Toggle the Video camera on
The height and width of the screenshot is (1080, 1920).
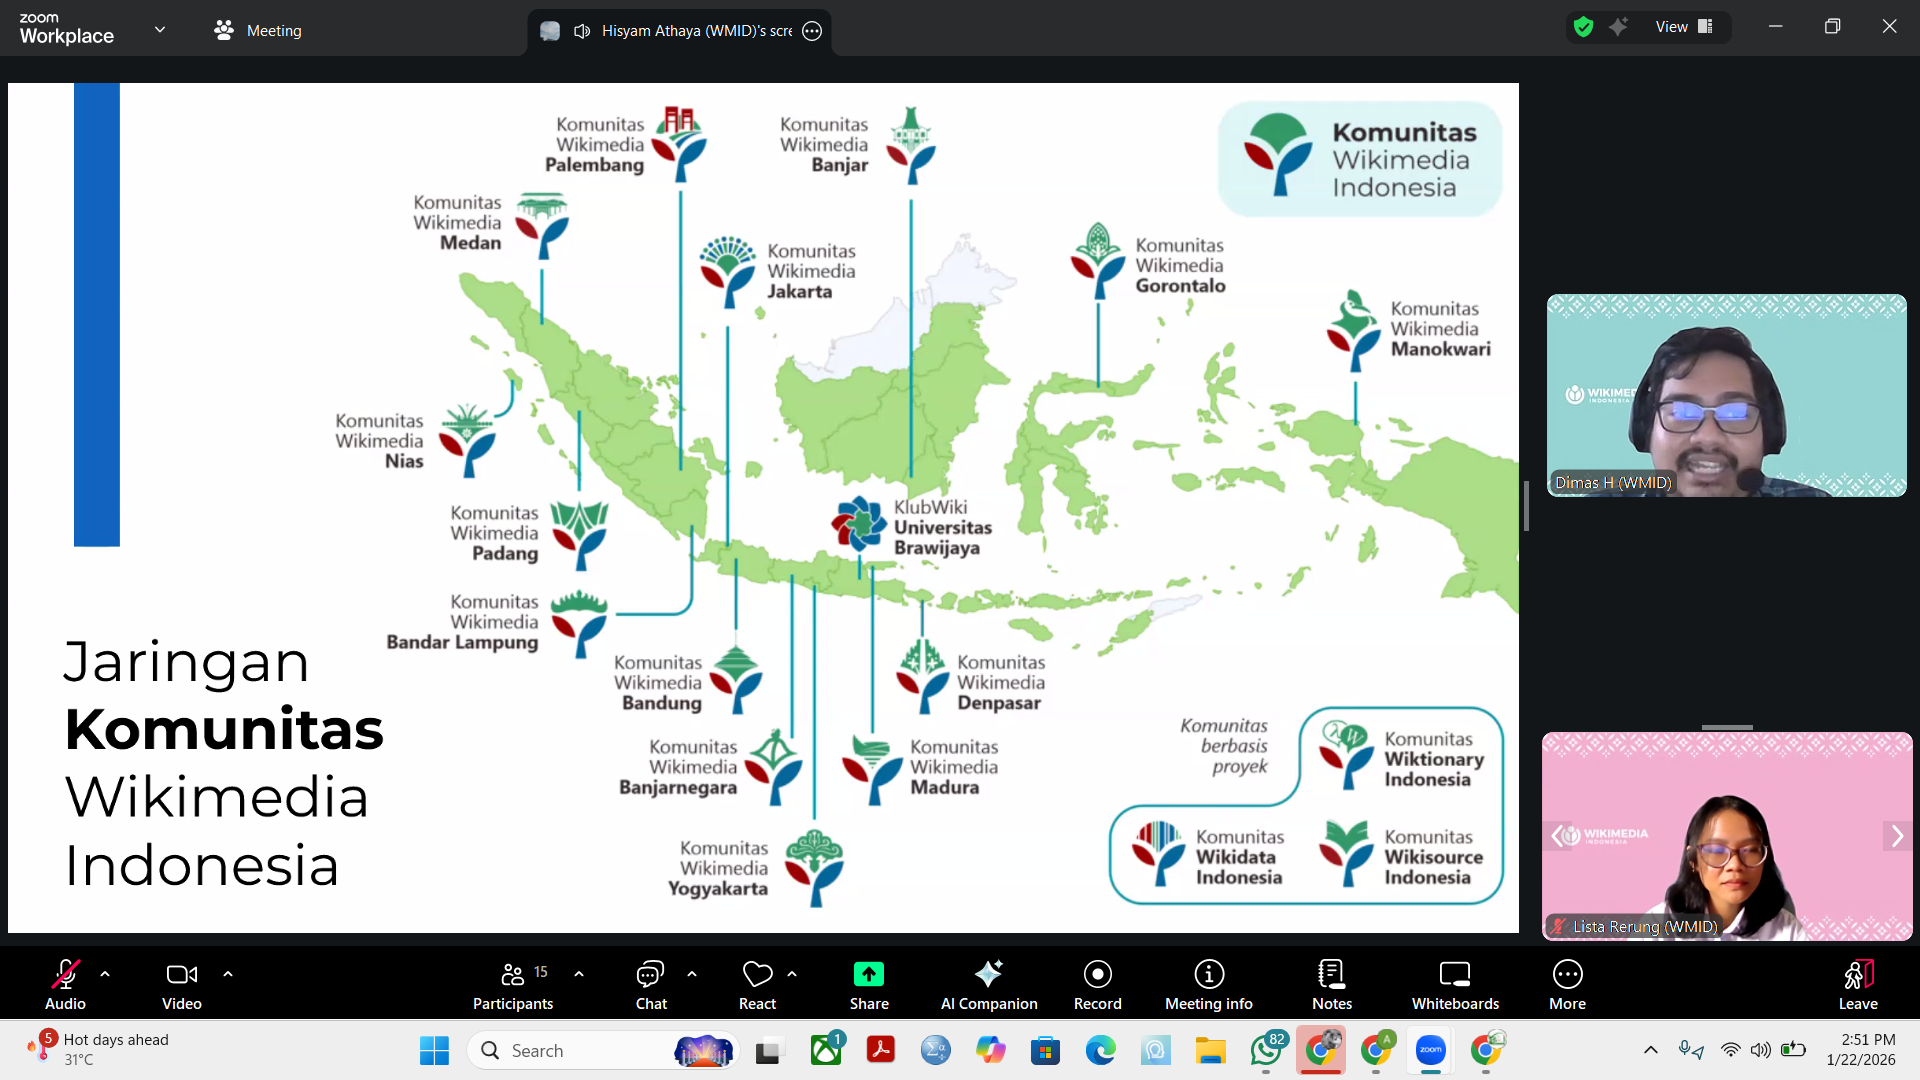181,983
